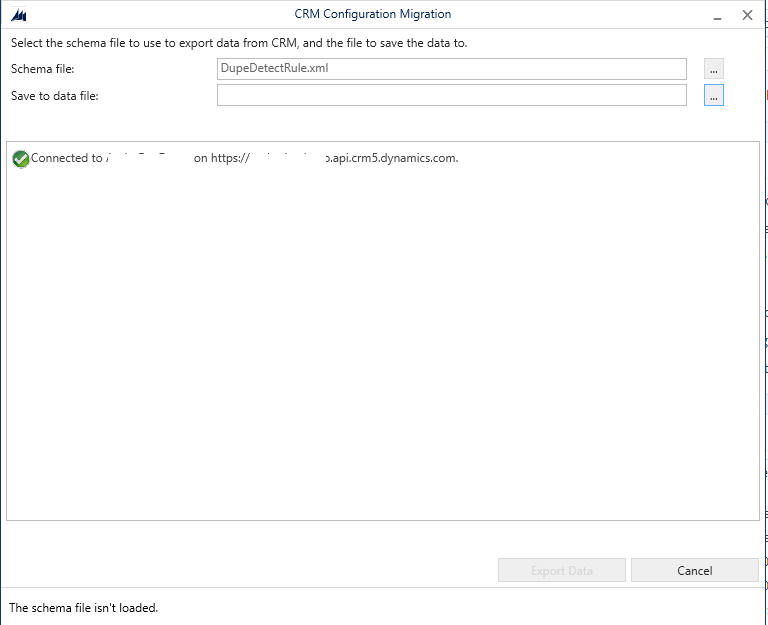The width and height of the screenshot is (768, 625).
Task: Close the CRM Configuration Migration window
Action: click(x=747, y=15)
